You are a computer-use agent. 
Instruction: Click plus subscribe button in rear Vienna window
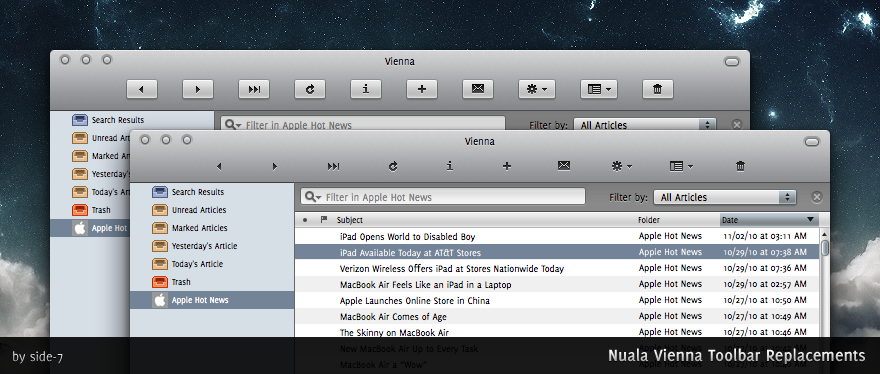[422, 89]
